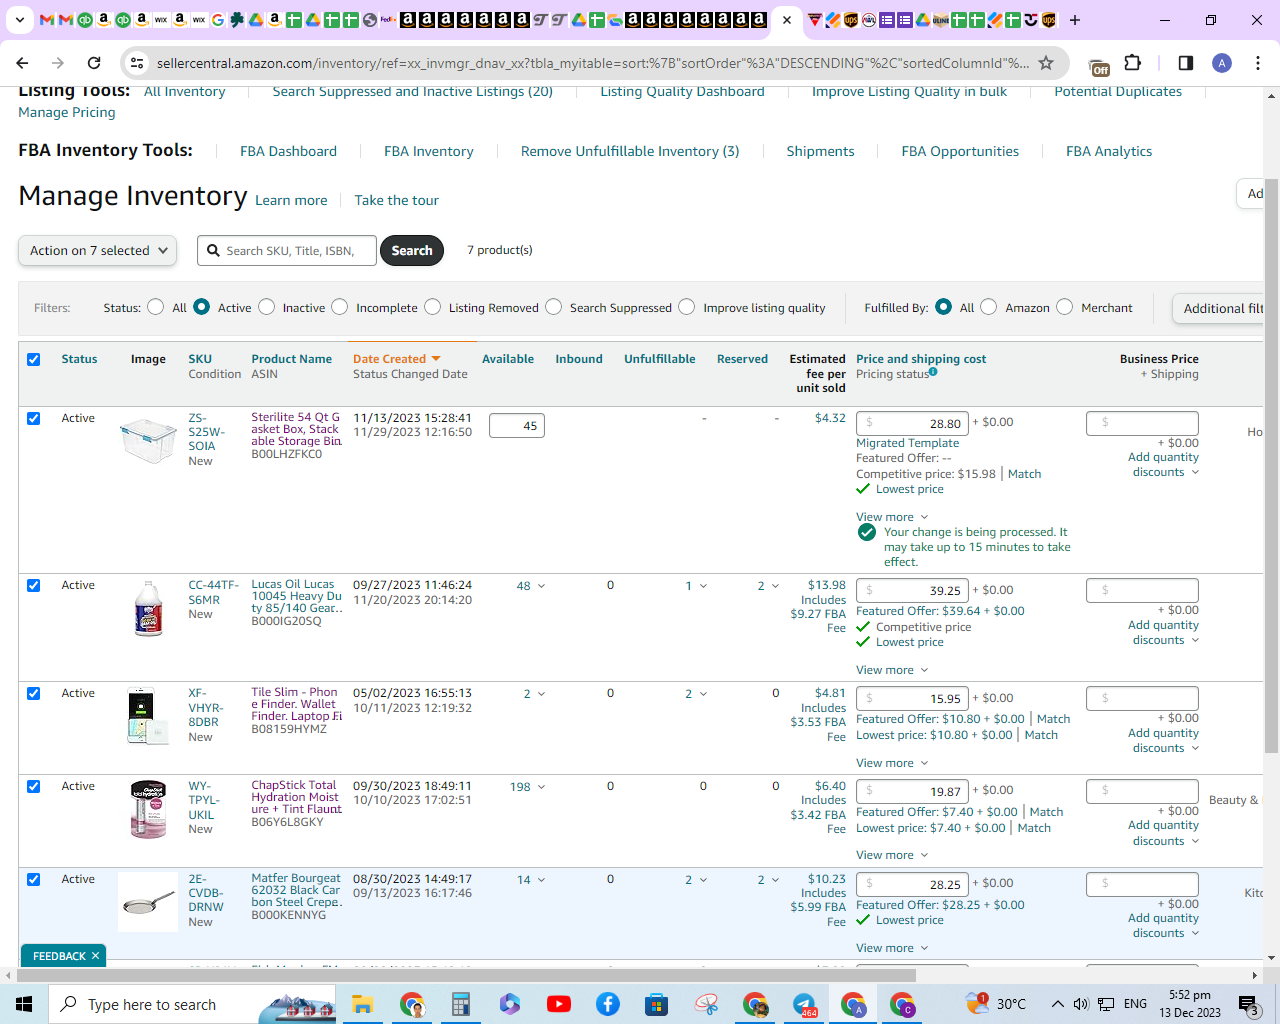Toggle the select-all header checkbox
The height and width of the screenshot is (1024, 1280).
point(34,359)
